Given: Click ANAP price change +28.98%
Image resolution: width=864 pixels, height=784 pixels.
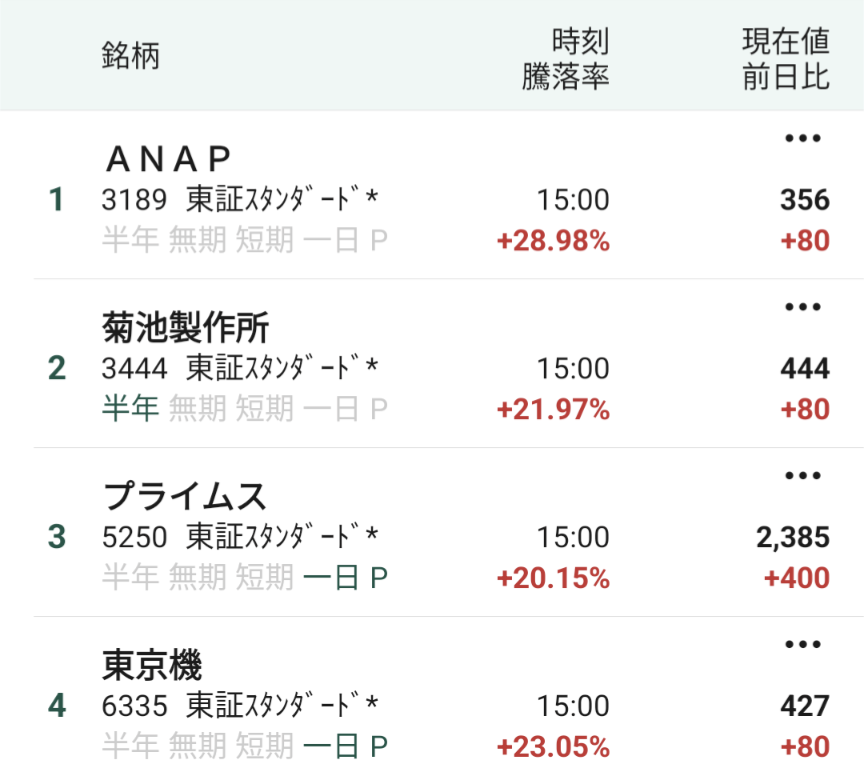Looking at the screenshot, I should [x=553, y=241].
